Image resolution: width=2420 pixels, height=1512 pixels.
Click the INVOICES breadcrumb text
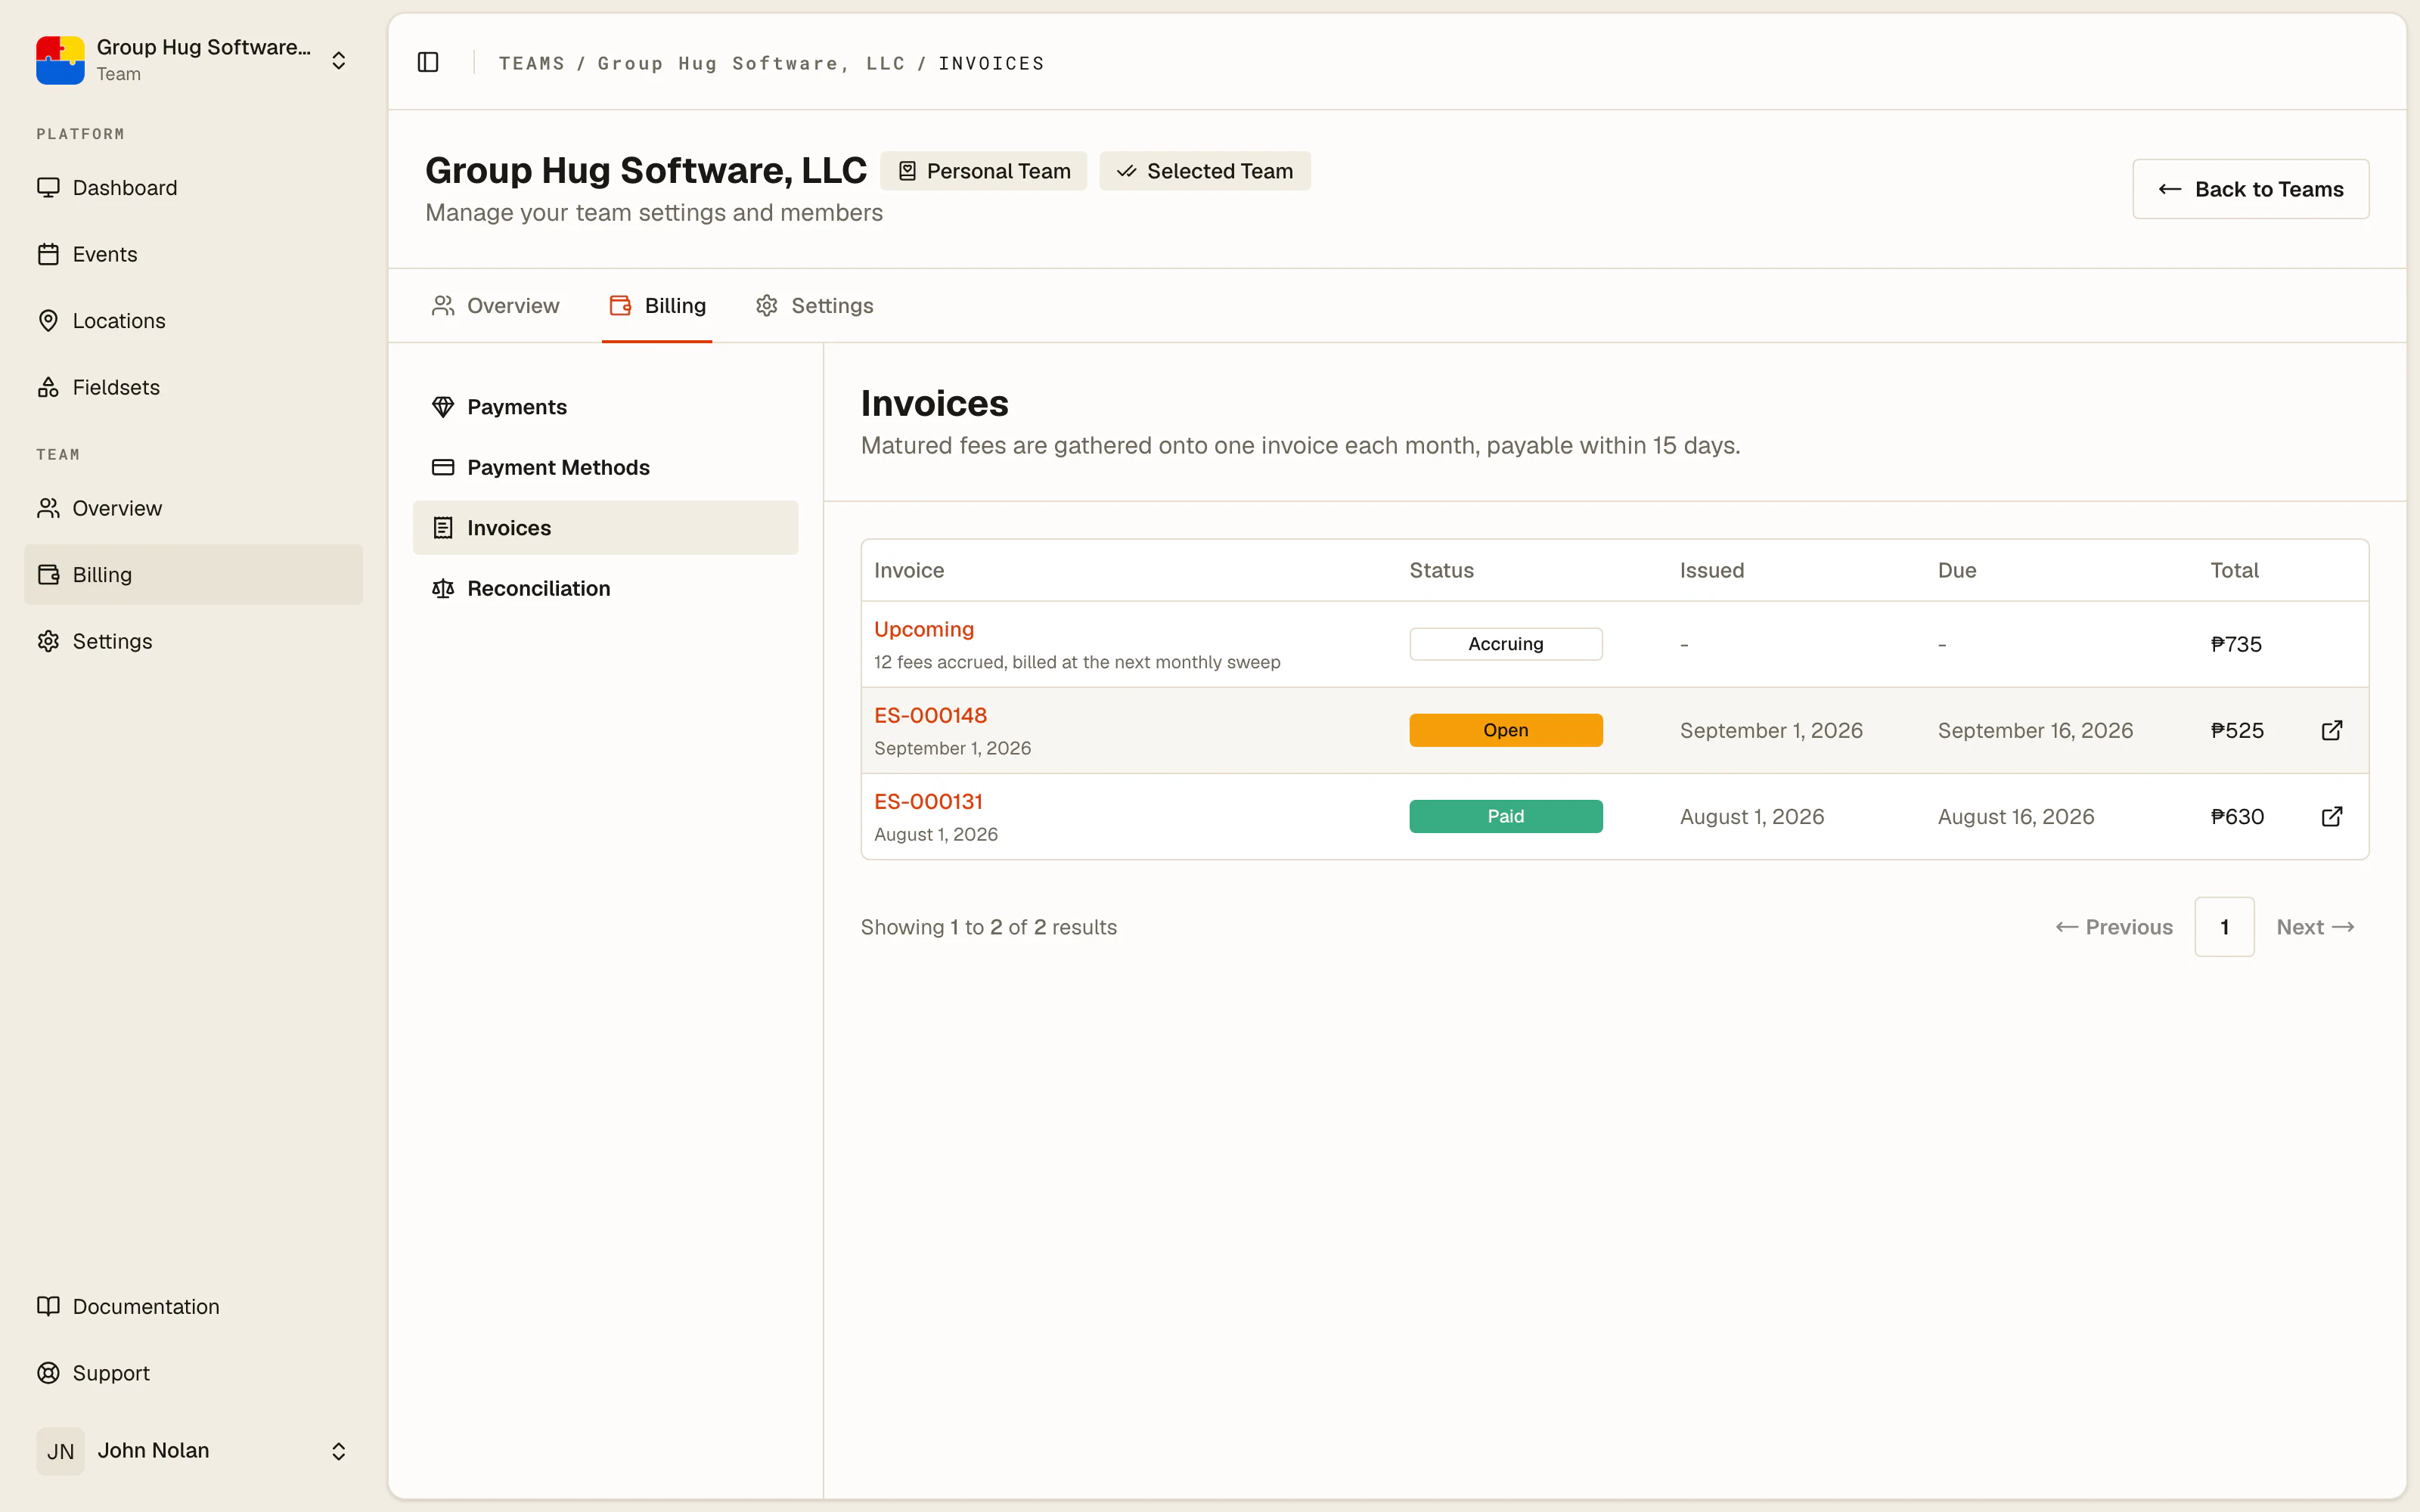tap(991, 63)
